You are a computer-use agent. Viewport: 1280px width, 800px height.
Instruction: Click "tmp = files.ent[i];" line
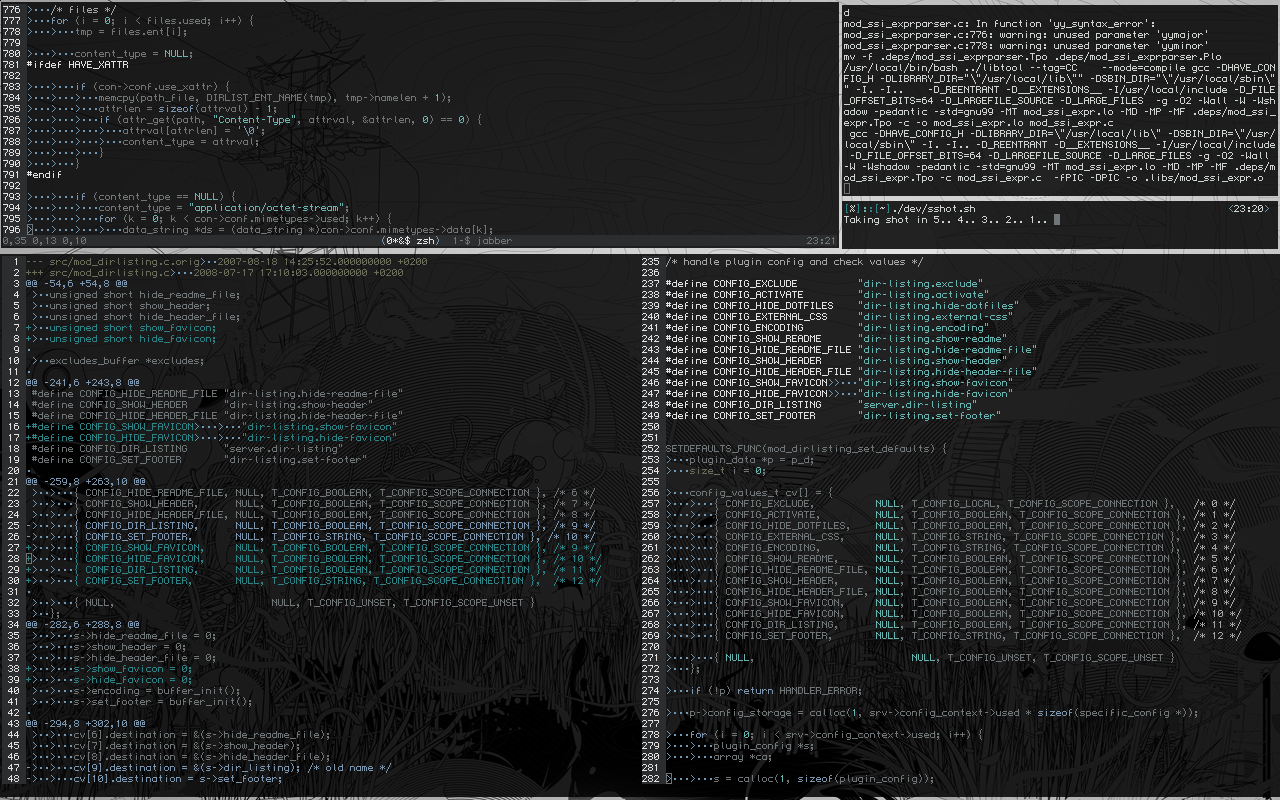[x=131, y=32]
